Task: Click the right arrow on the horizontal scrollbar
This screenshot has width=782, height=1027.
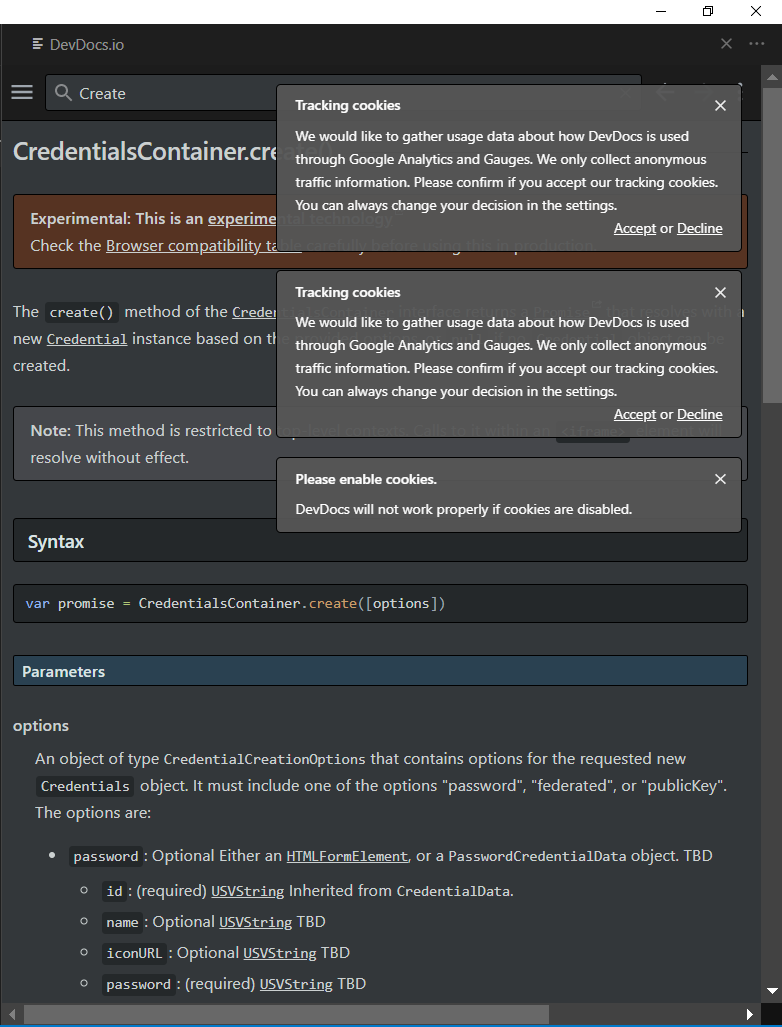Action: (x=751, y=1014)
